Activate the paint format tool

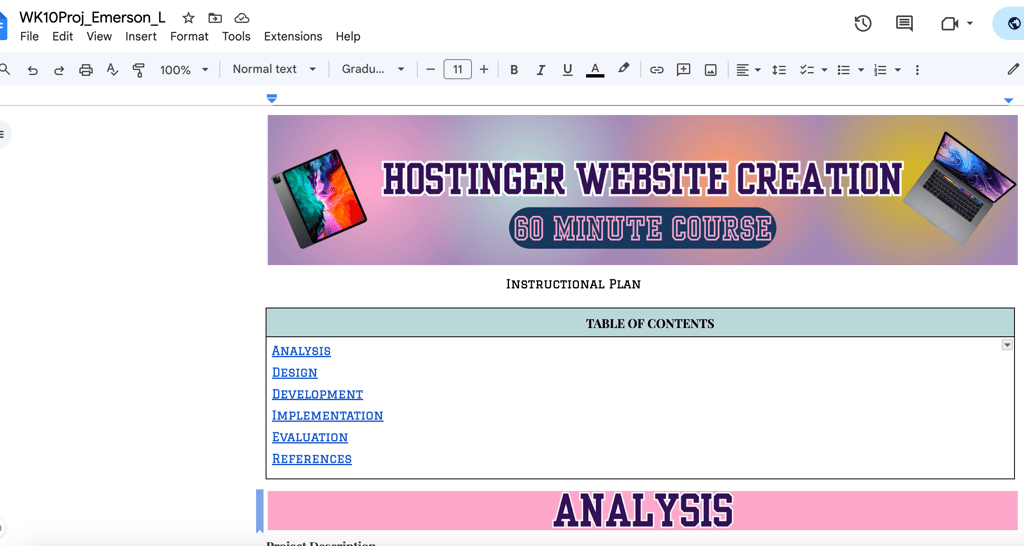coord(138,70)
